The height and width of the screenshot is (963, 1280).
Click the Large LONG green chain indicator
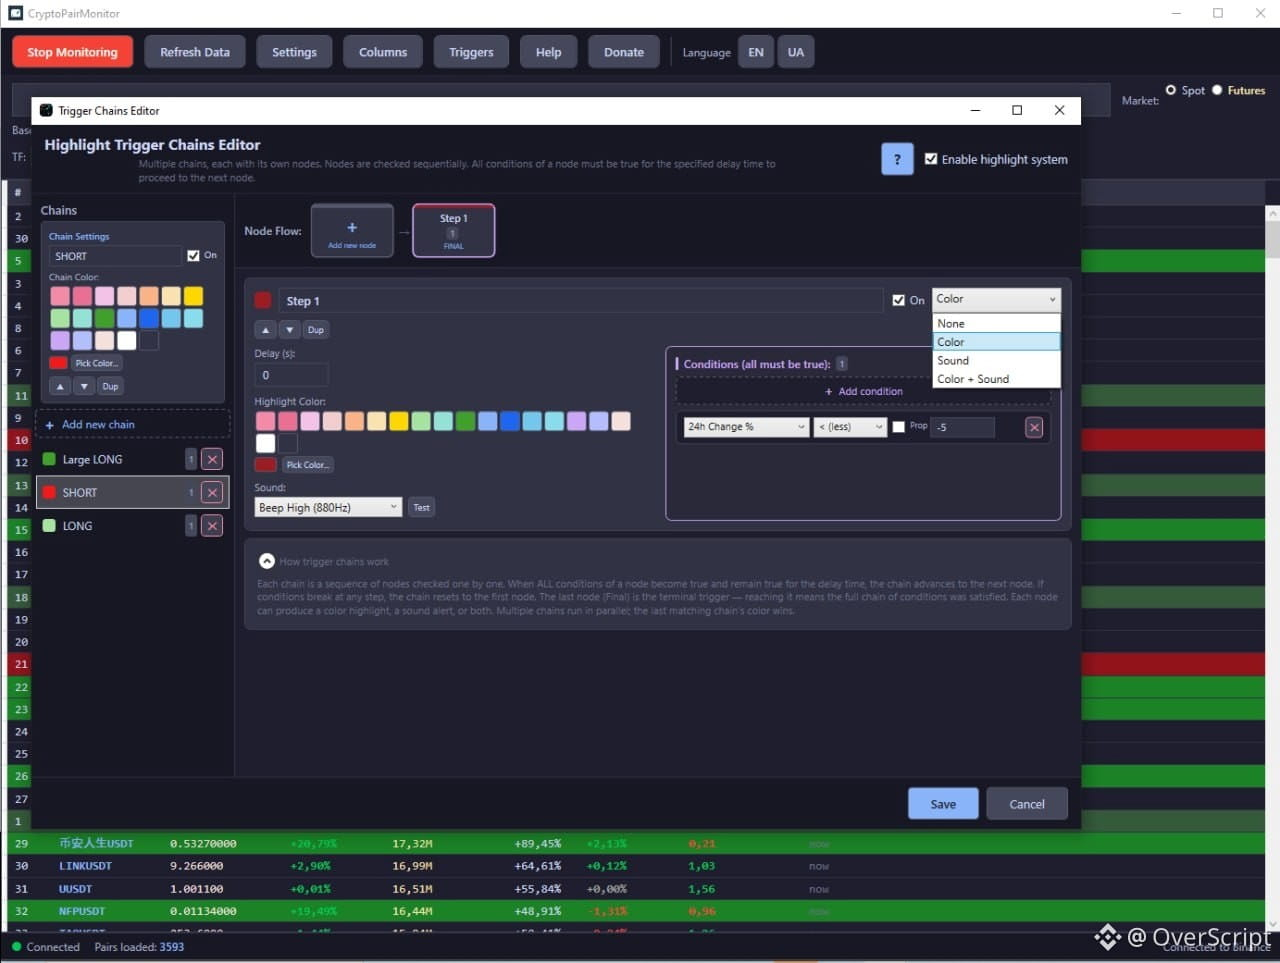[x=49, y=459]
